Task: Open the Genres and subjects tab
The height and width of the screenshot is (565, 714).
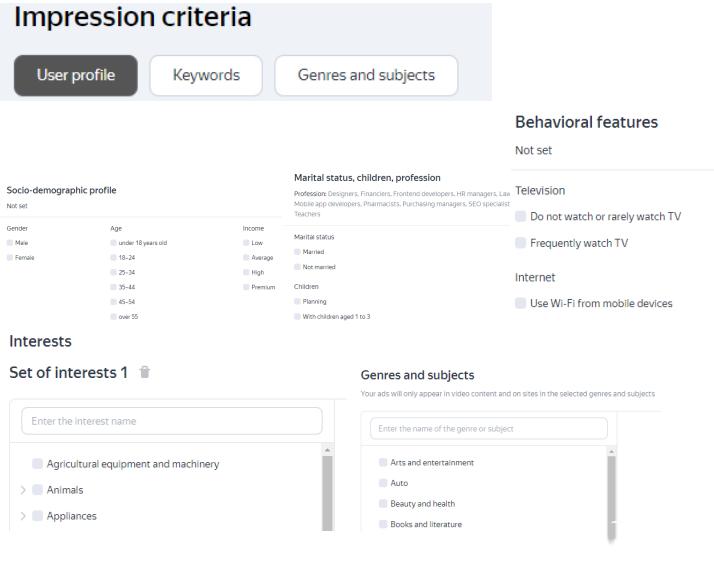Action: [366, 75]
